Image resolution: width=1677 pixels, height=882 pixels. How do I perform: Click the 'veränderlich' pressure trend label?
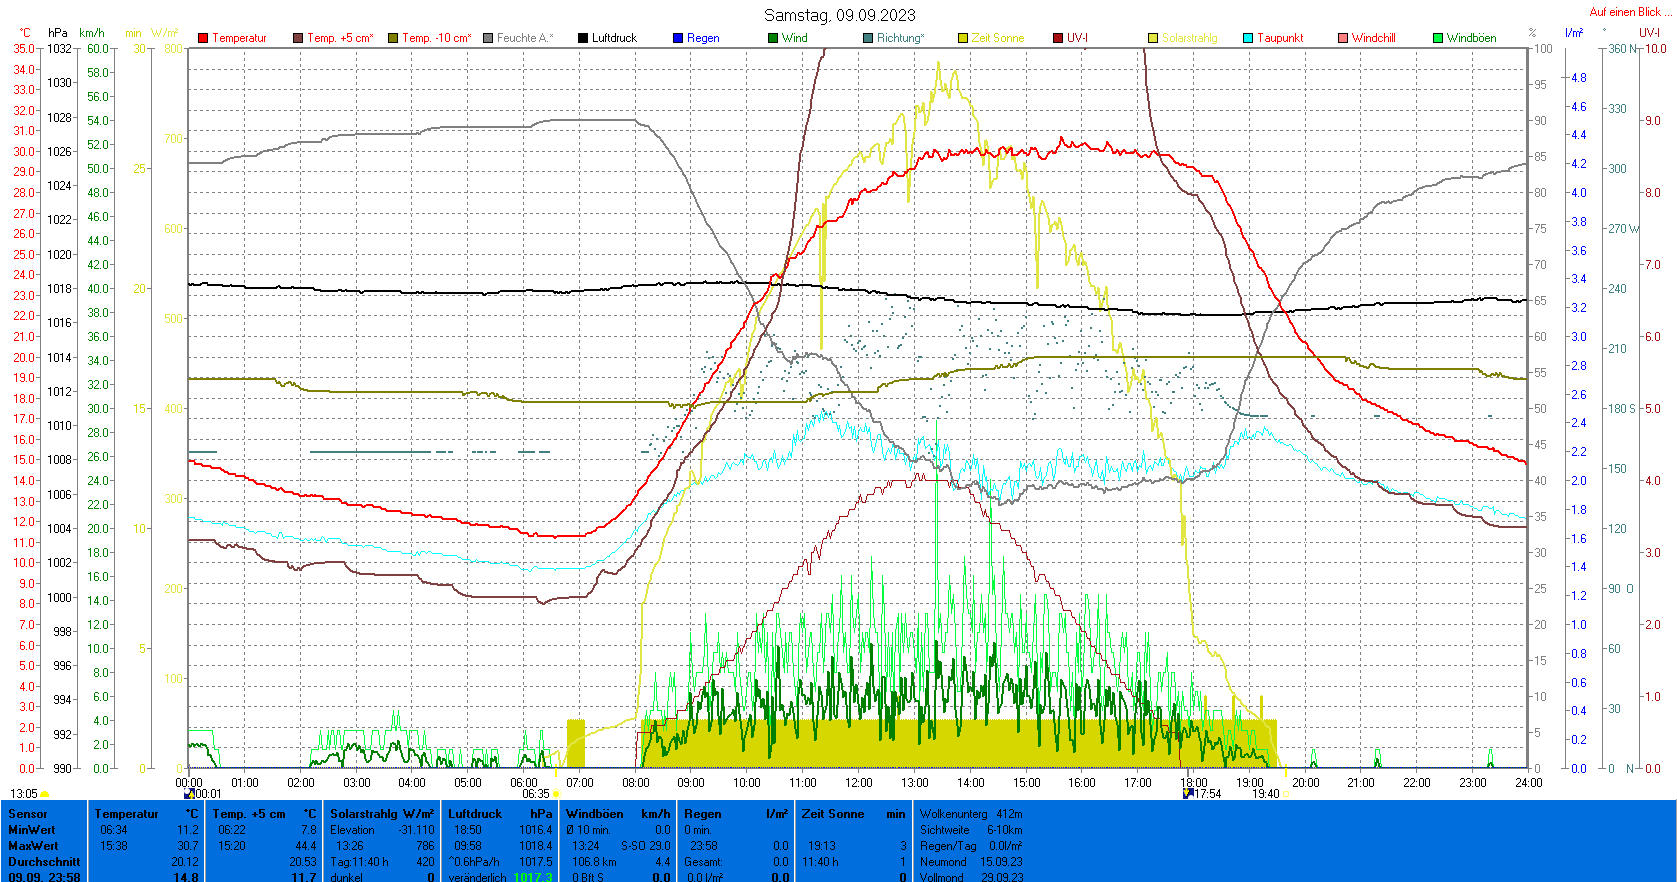click(x=477, y=877)
